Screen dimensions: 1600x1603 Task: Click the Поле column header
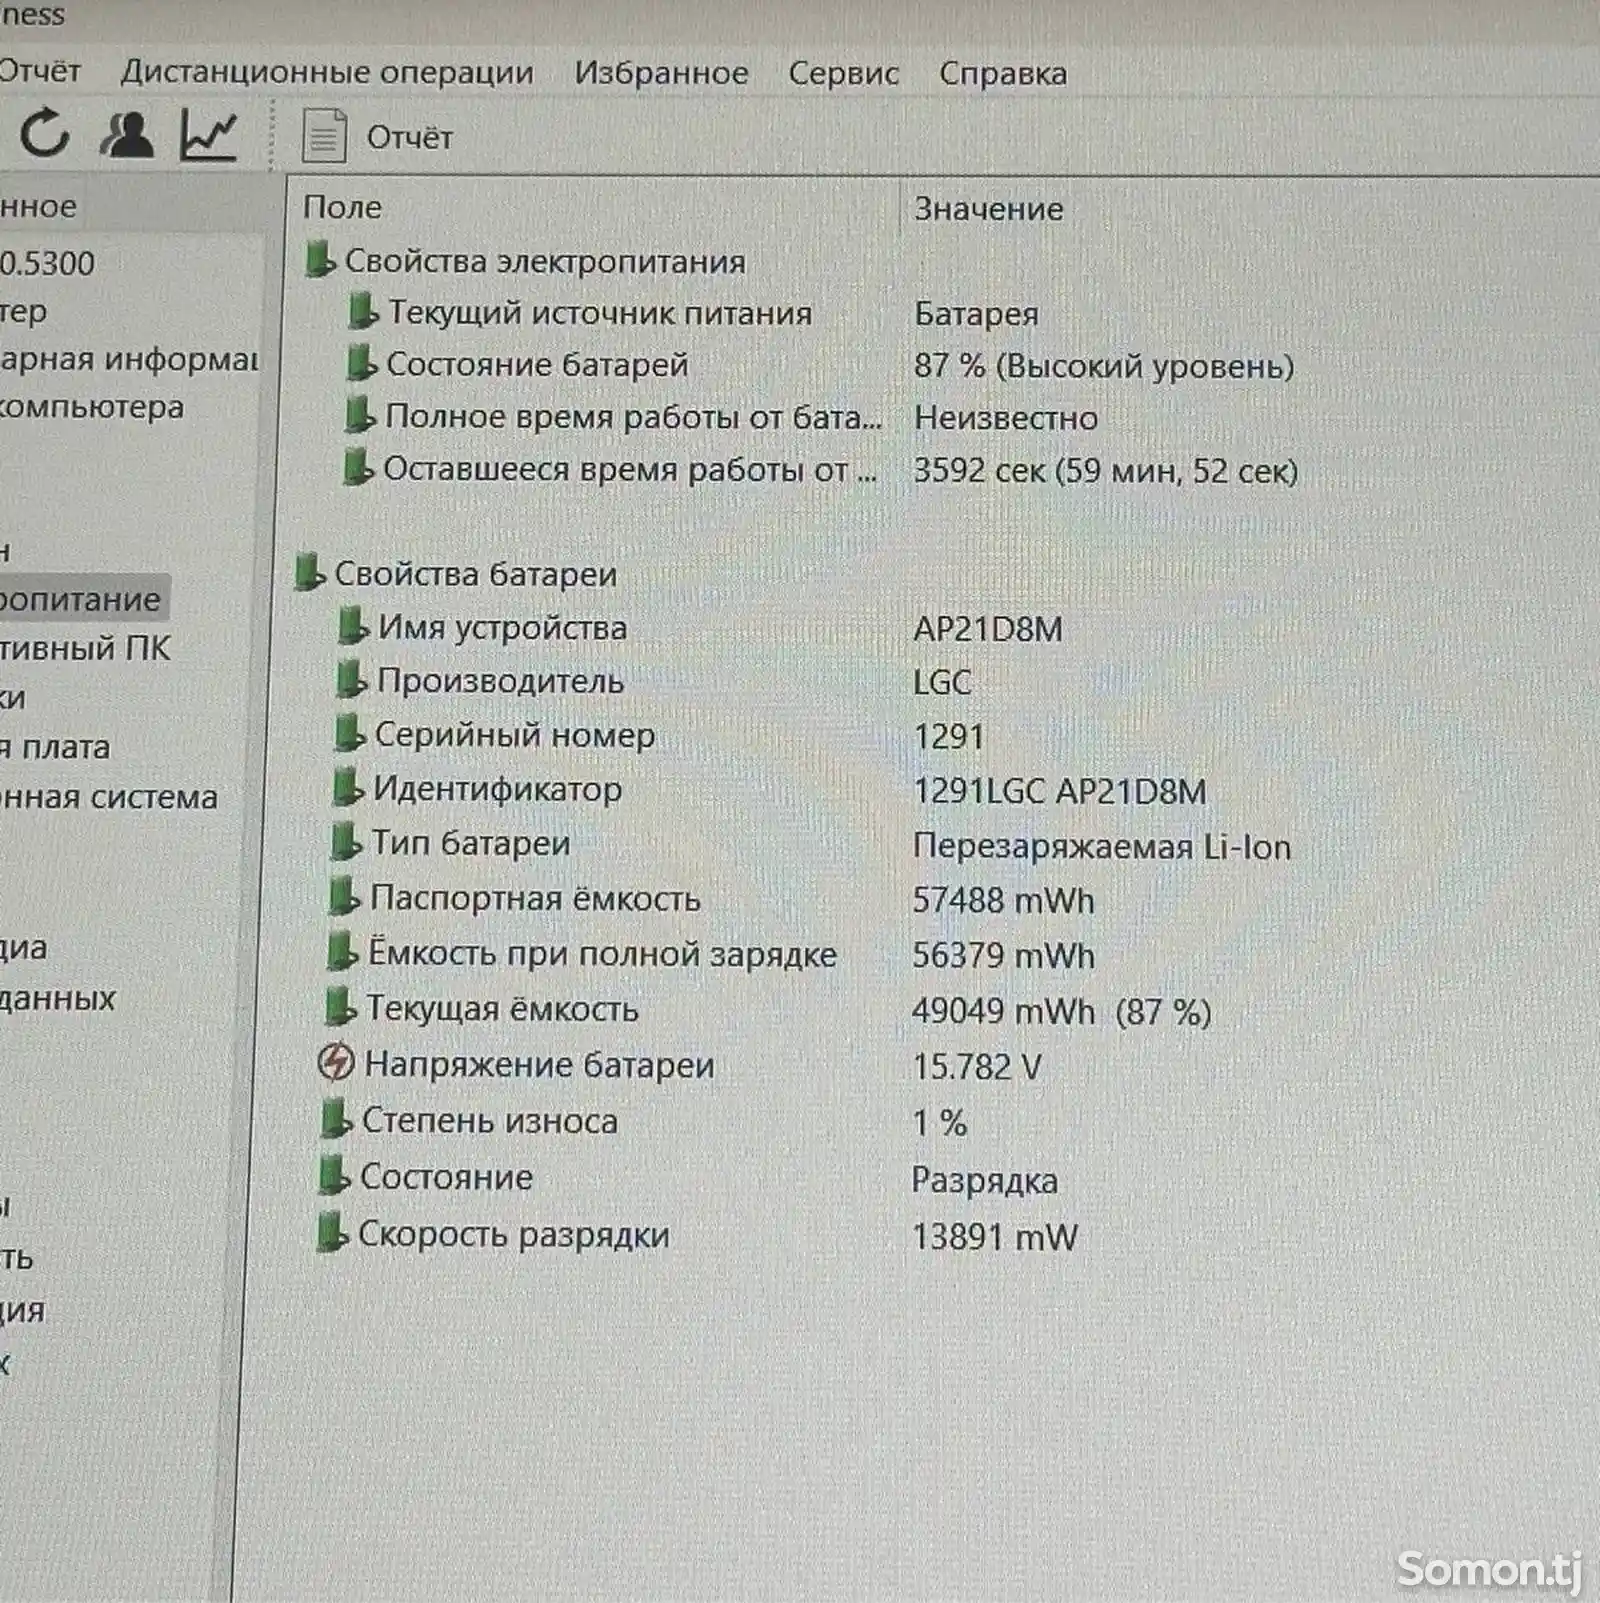pos(342,206)
